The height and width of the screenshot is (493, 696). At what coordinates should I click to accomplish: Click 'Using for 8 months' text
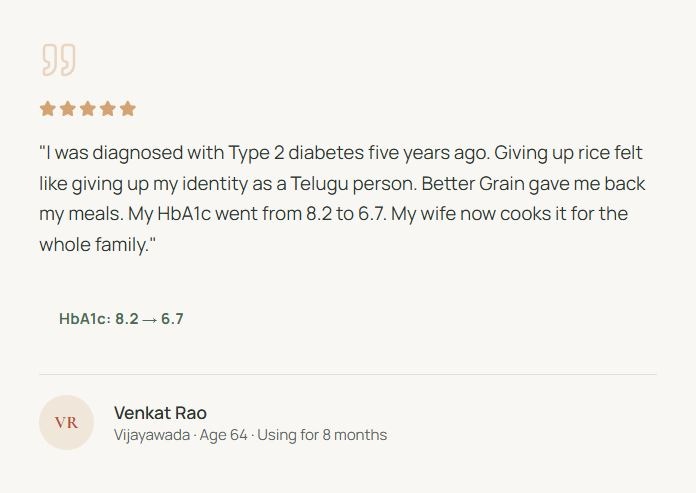click(322, 435)
